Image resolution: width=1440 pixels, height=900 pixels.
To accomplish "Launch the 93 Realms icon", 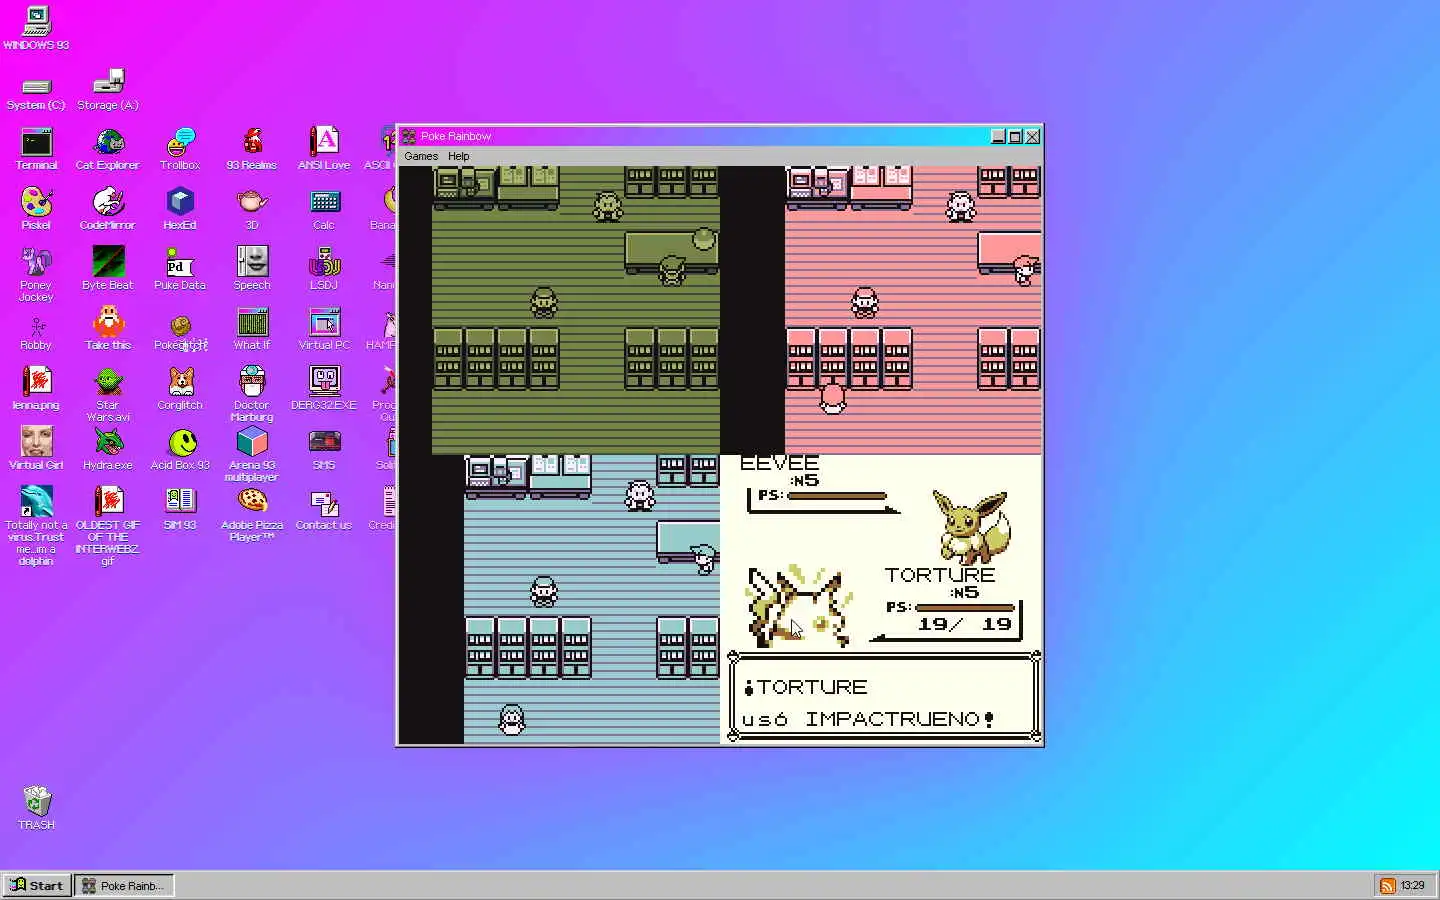I will tap(252, 150).
